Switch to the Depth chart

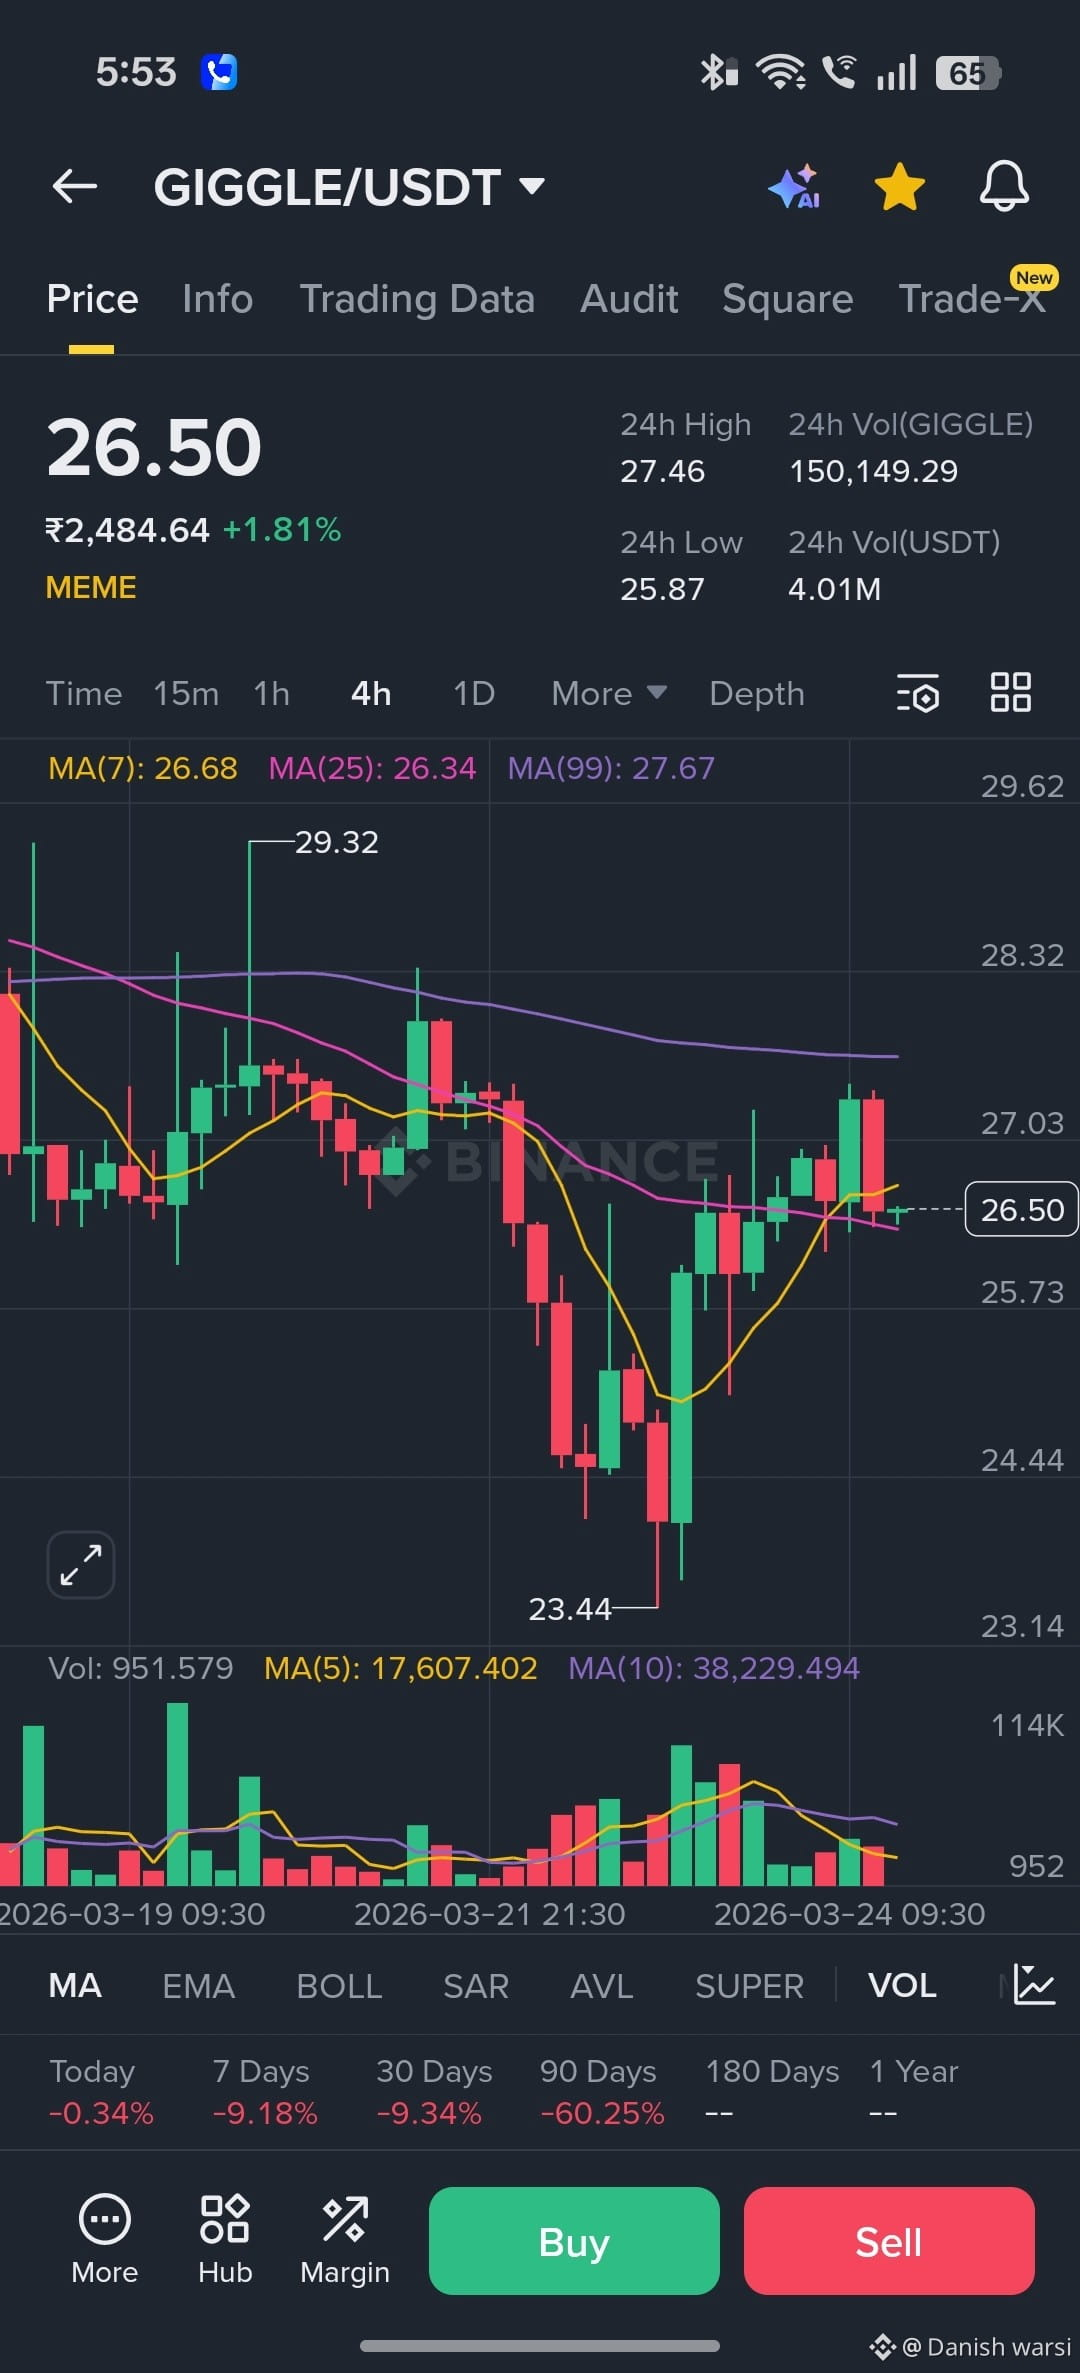[757, 693]
